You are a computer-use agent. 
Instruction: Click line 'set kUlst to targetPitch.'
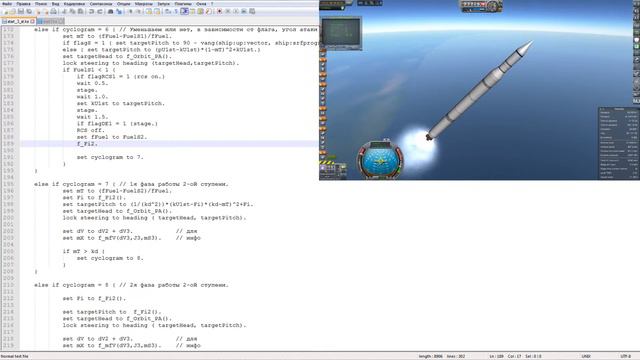121,103
